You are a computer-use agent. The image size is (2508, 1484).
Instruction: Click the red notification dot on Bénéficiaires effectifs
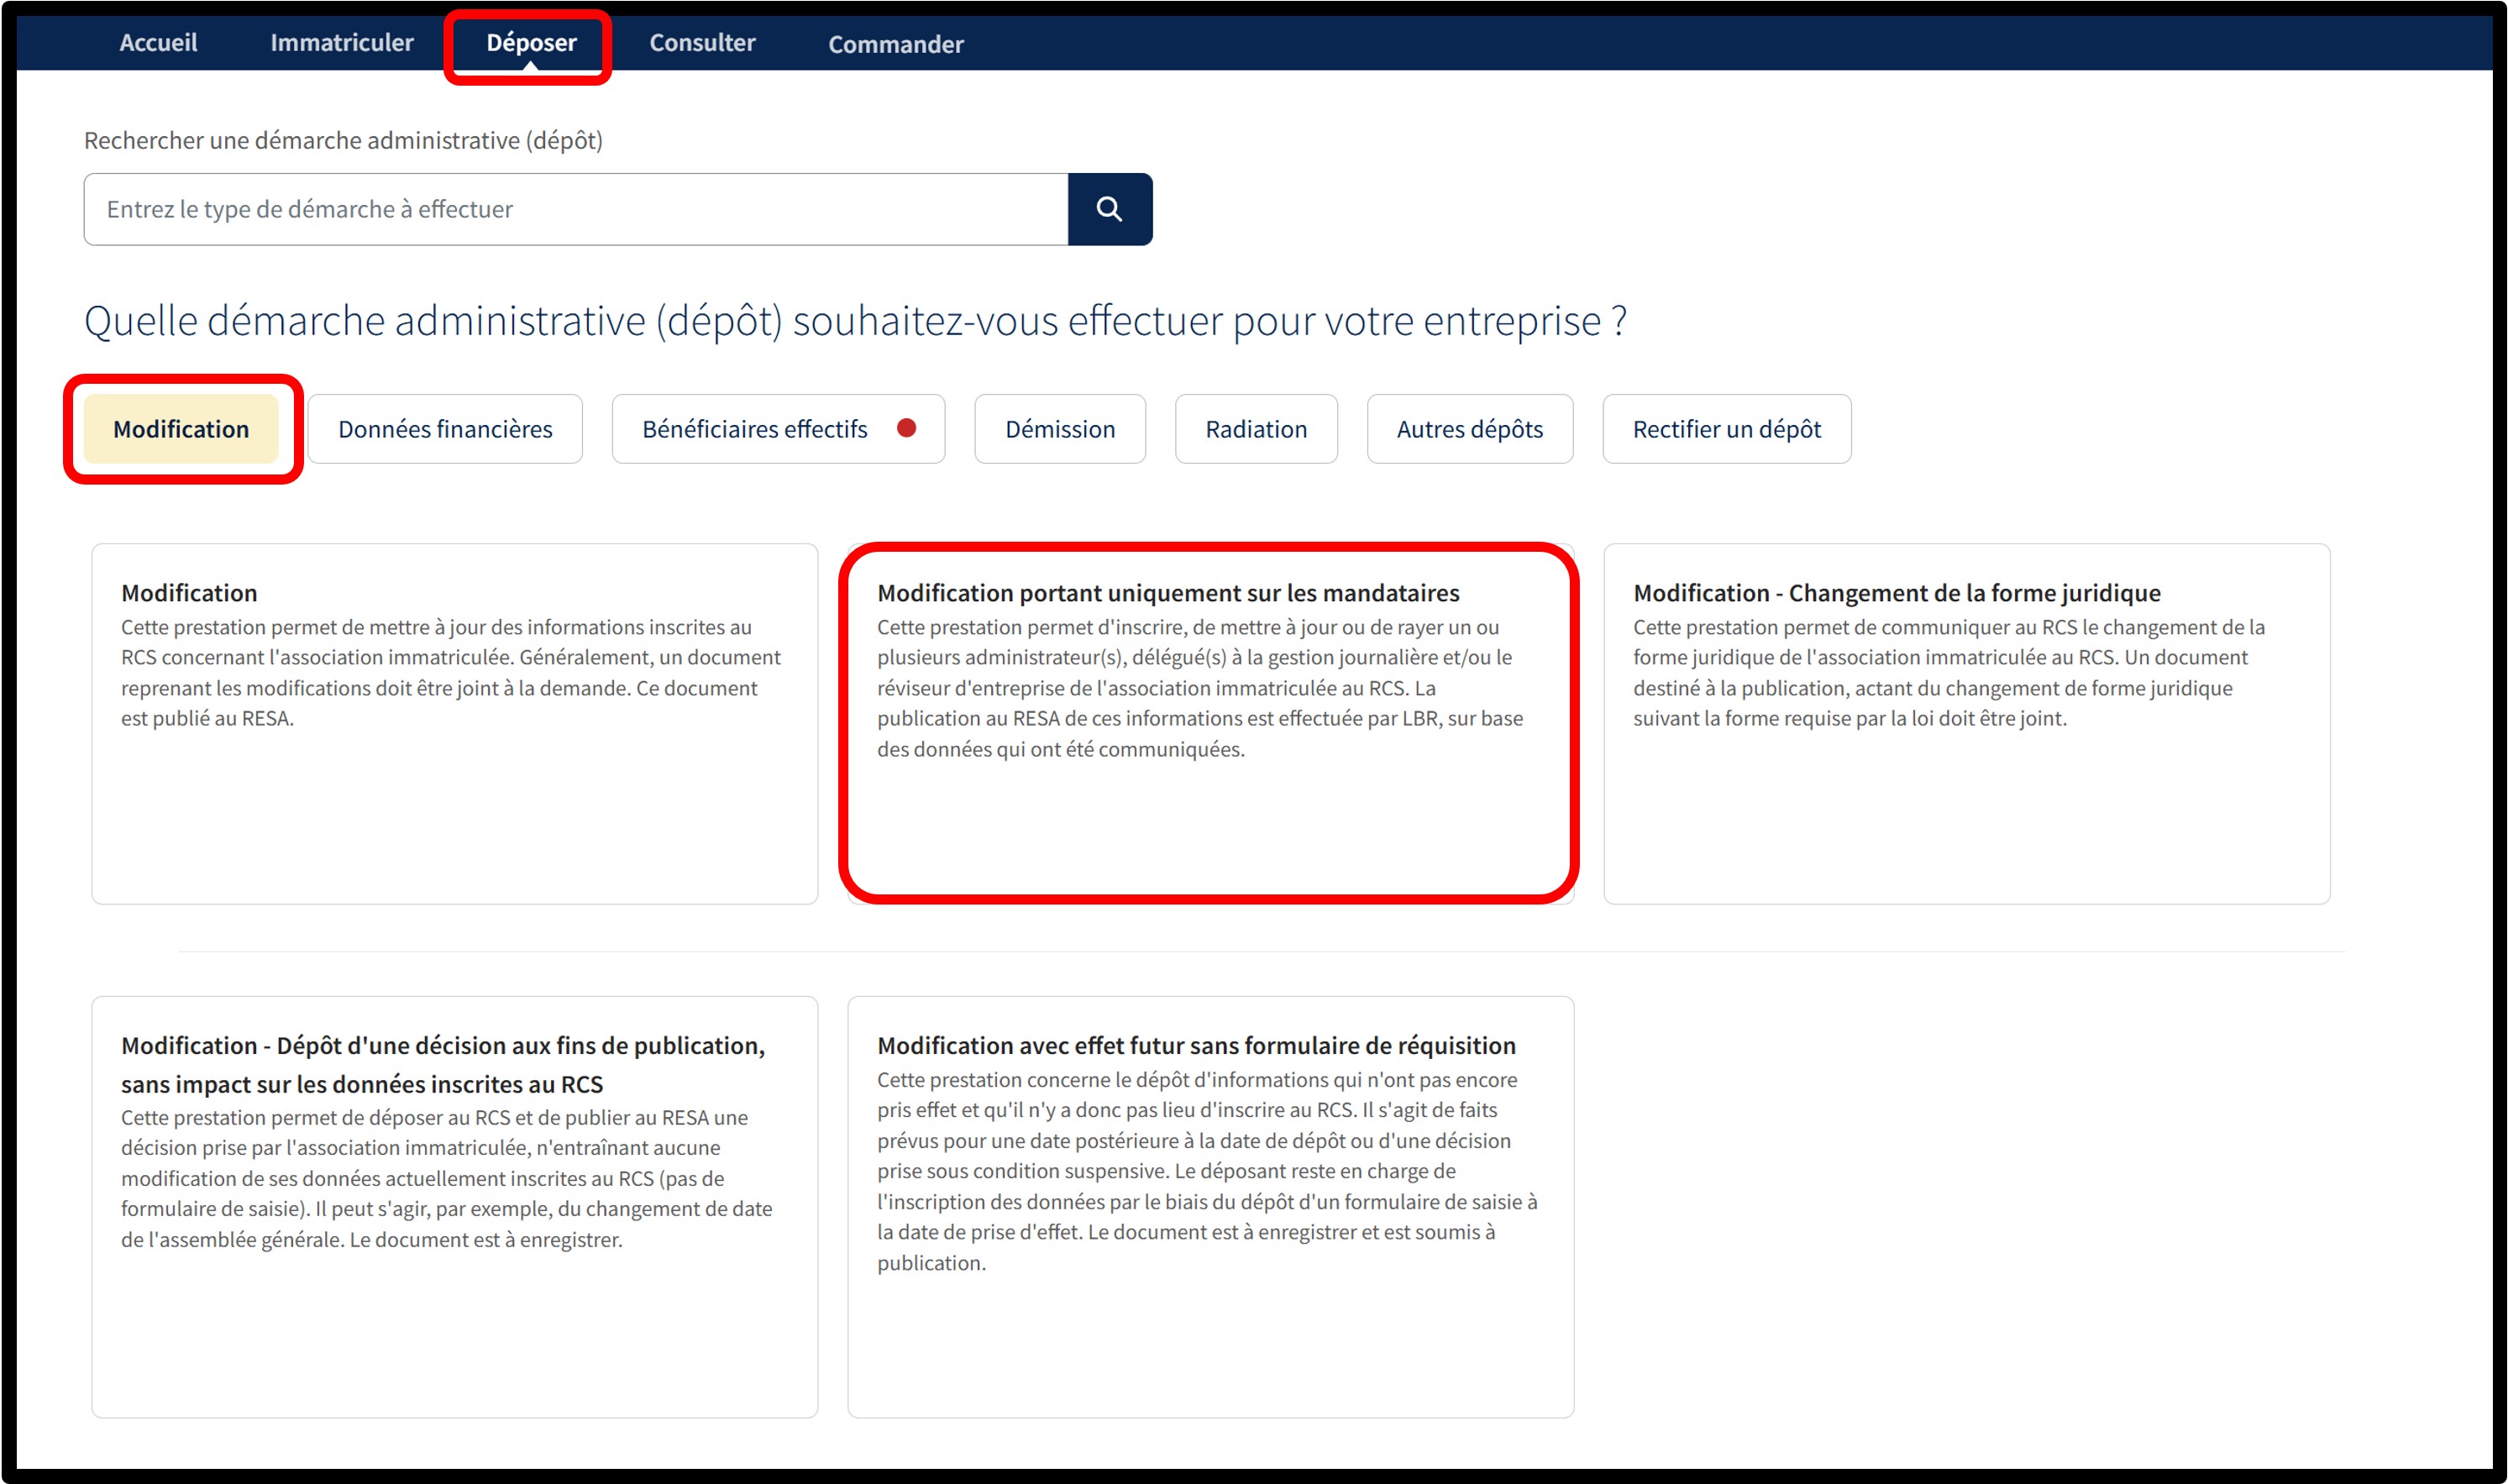906,428
